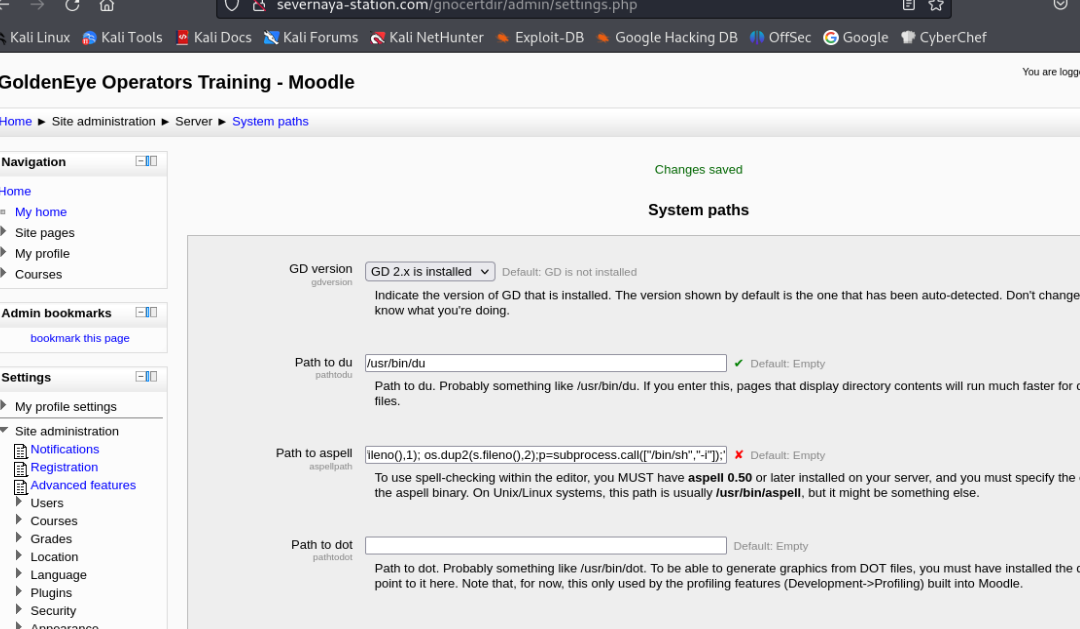Go to Home in the breadcrumb
The image size is (1080, 629).
point(16,121)
